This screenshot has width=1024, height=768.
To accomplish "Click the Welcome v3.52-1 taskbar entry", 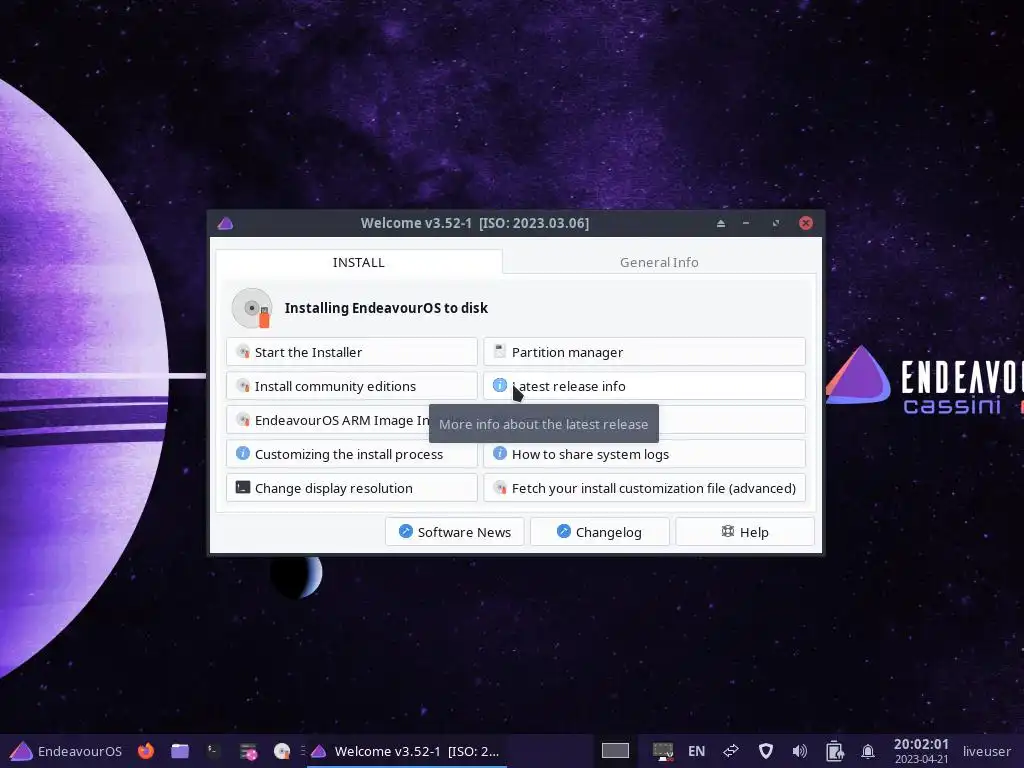I will click(406, 751).
